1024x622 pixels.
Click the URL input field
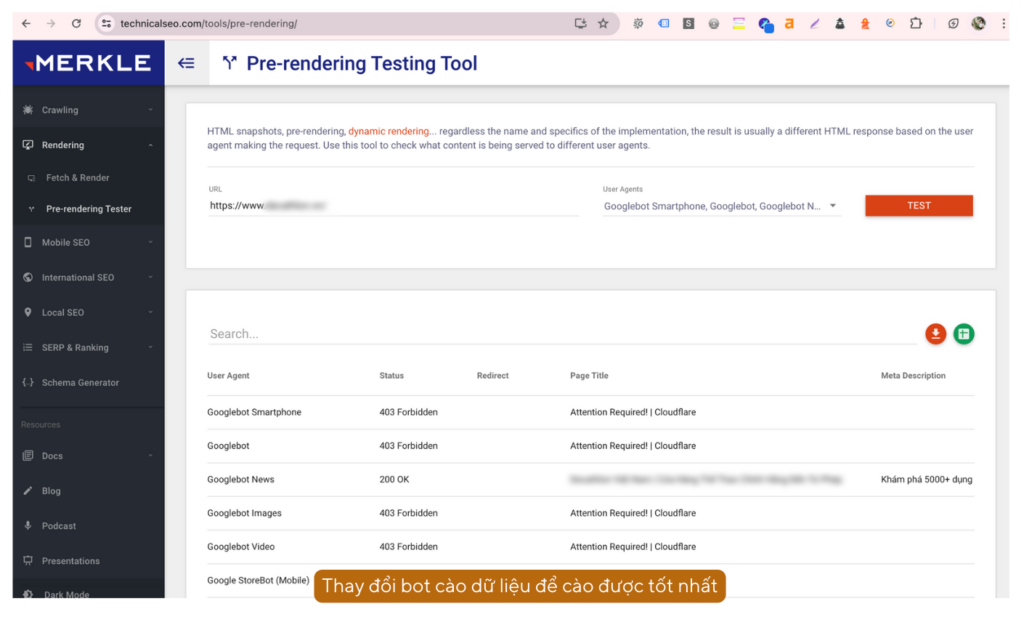click(392, 206)
